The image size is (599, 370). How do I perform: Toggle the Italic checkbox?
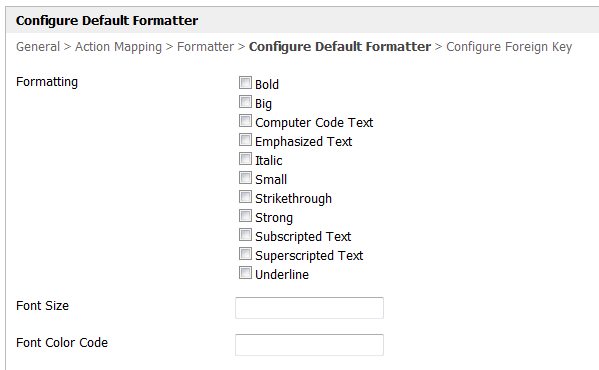[245, 158]
